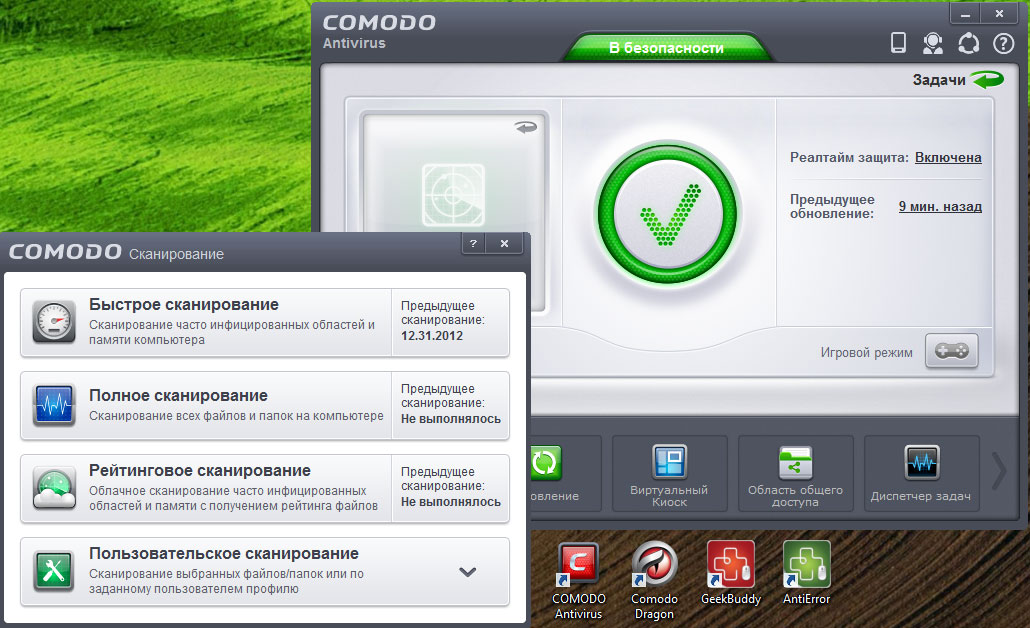This screenshot has width=1030, height=628.
Task: Click В безопасности status tab
Action: pos(666,48)
